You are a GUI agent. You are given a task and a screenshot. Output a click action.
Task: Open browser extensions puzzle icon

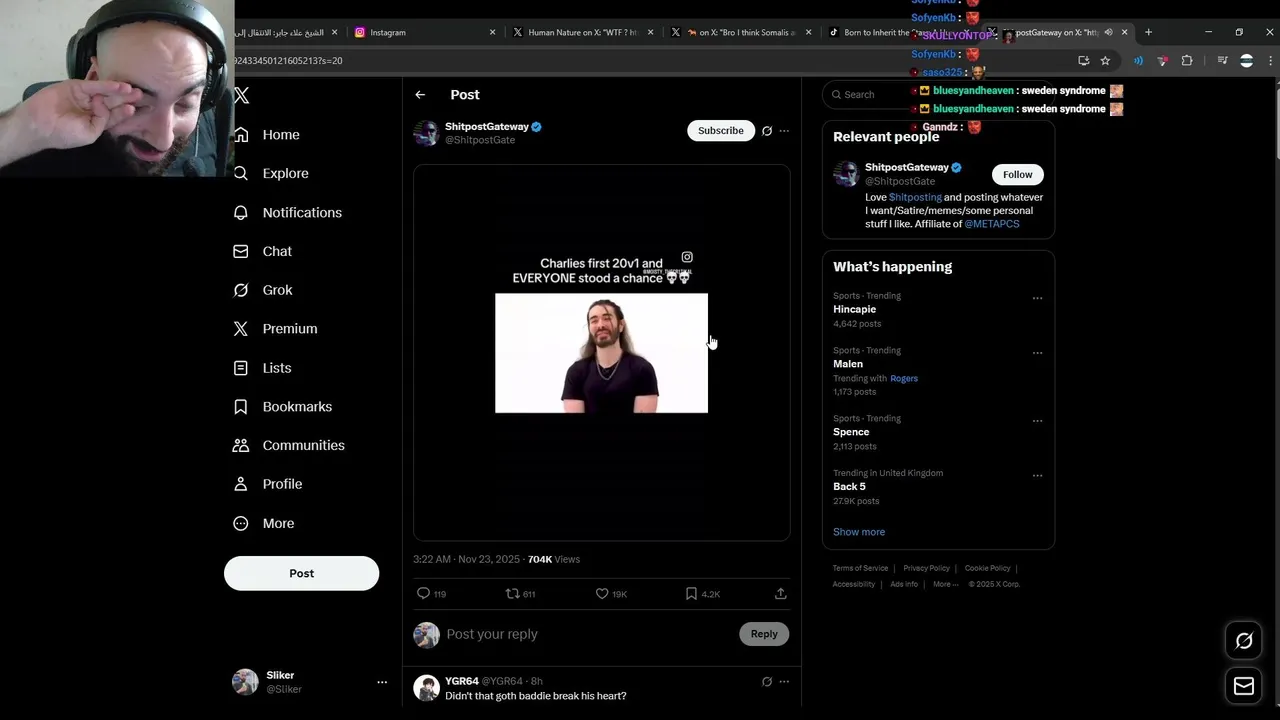[x=1187, y=61]
